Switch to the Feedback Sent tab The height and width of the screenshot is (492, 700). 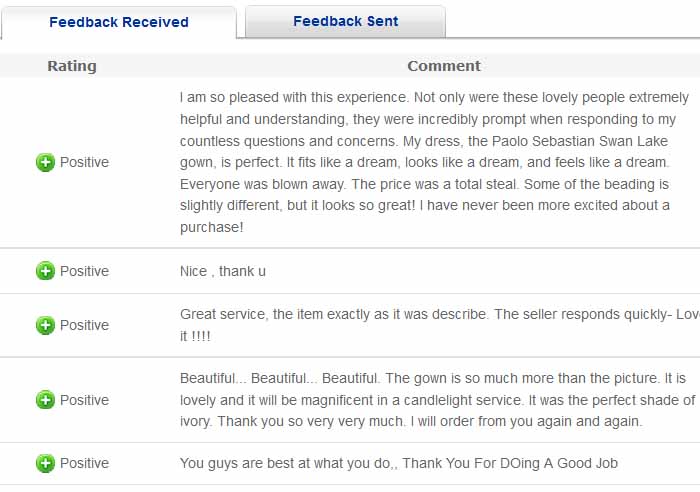point(345,21)
